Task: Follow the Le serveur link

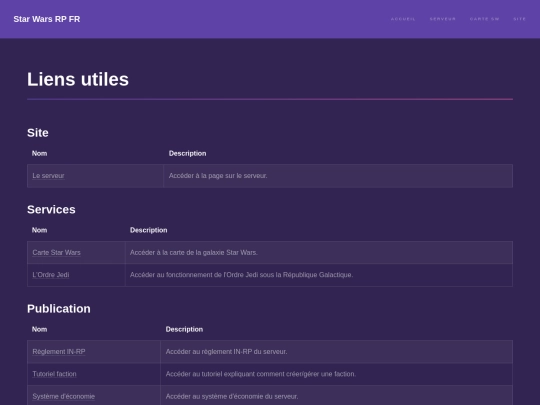Action: coord(48,176)
